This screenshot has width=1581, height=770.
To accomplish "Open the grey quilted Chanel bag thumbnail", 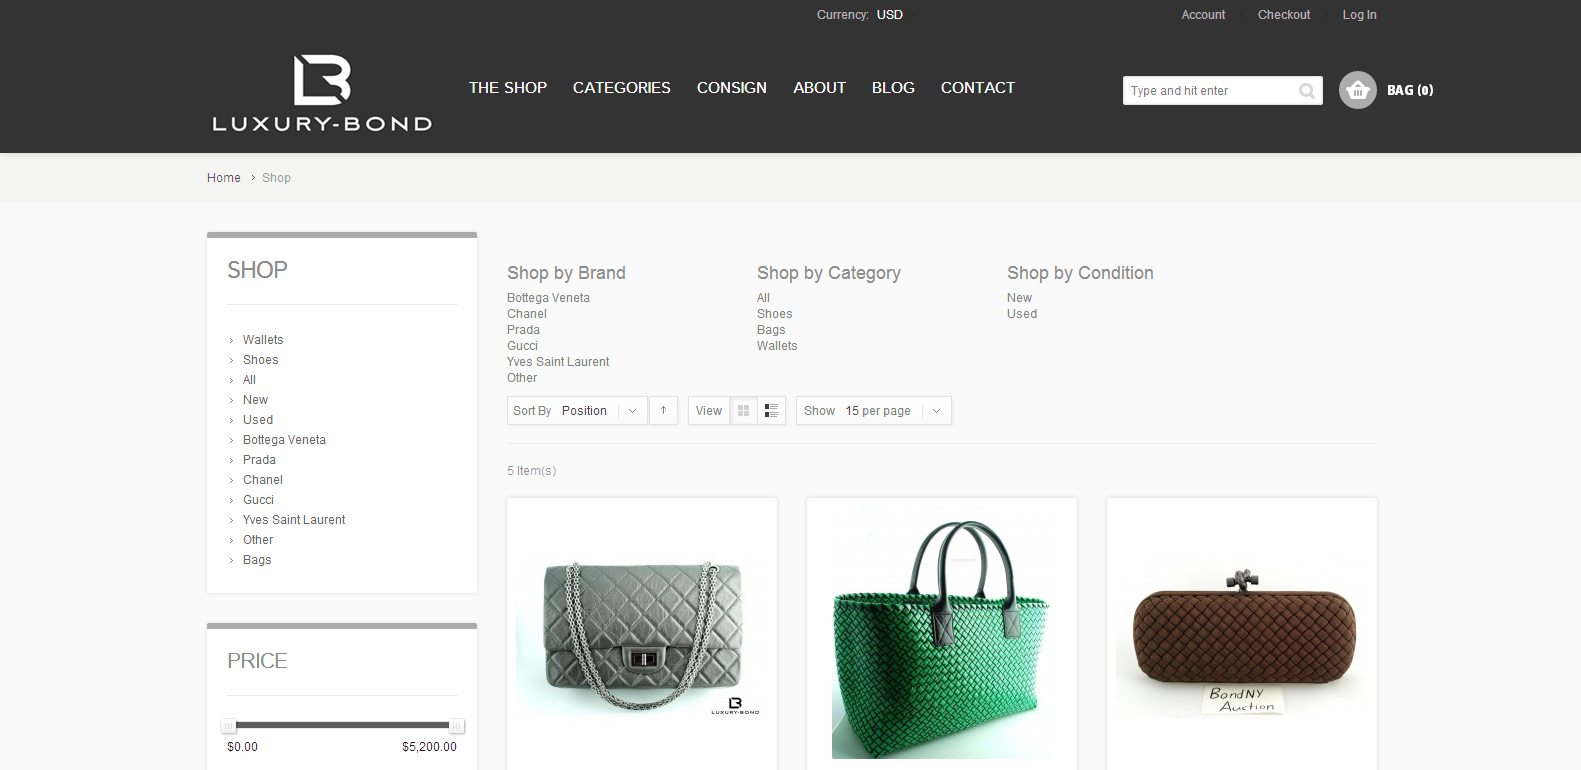I will 642,634.
